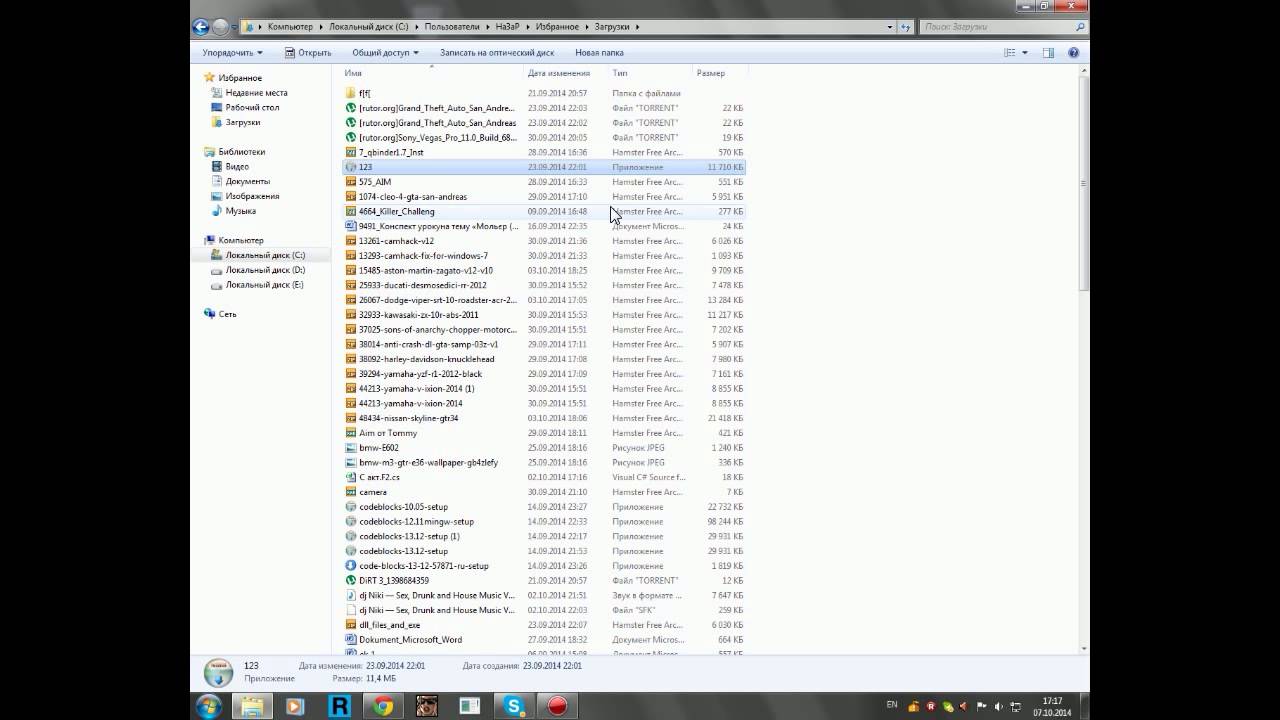The height and width of the screenshot is (720, 1280).
Task: Open the Видео library
Action: click(237, 166)
